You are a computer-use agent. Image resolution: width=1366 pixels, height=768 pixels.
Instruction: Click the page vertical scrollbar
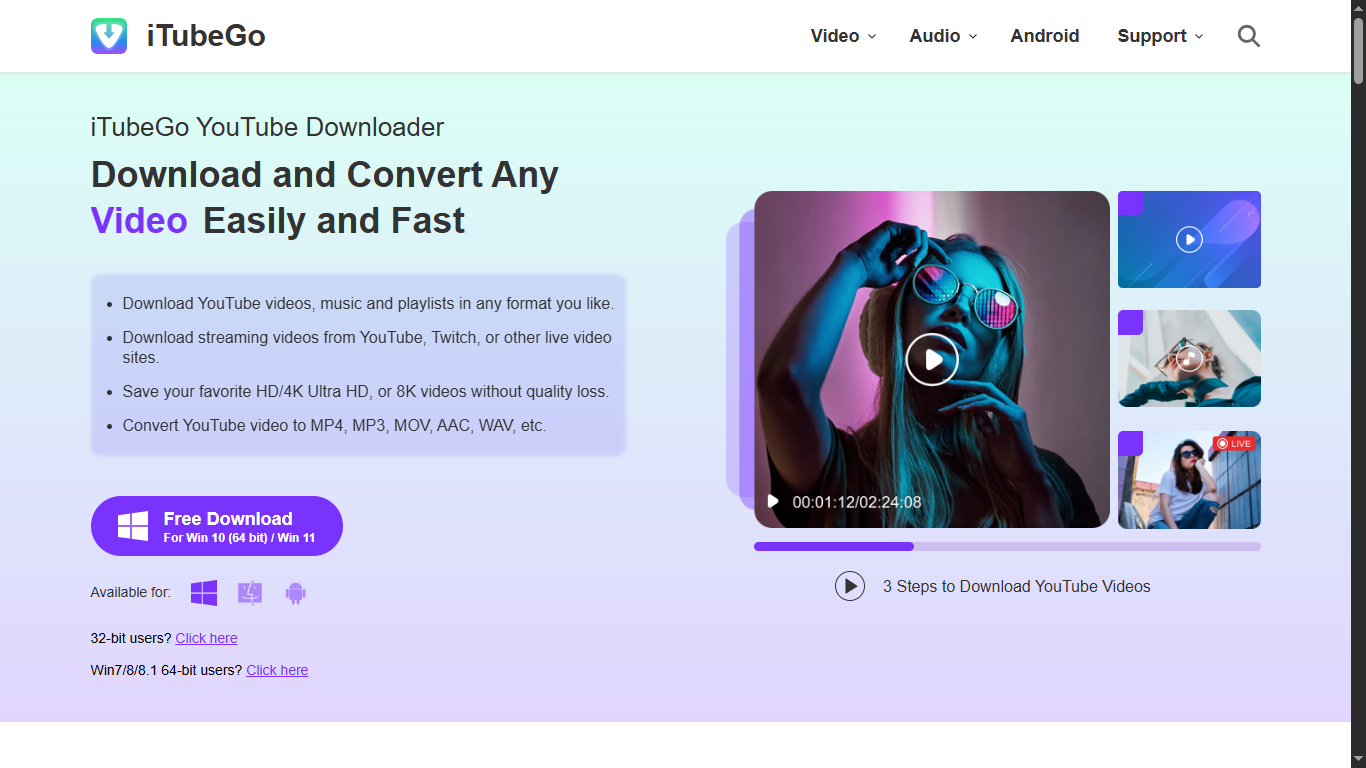coord(1358,384)
